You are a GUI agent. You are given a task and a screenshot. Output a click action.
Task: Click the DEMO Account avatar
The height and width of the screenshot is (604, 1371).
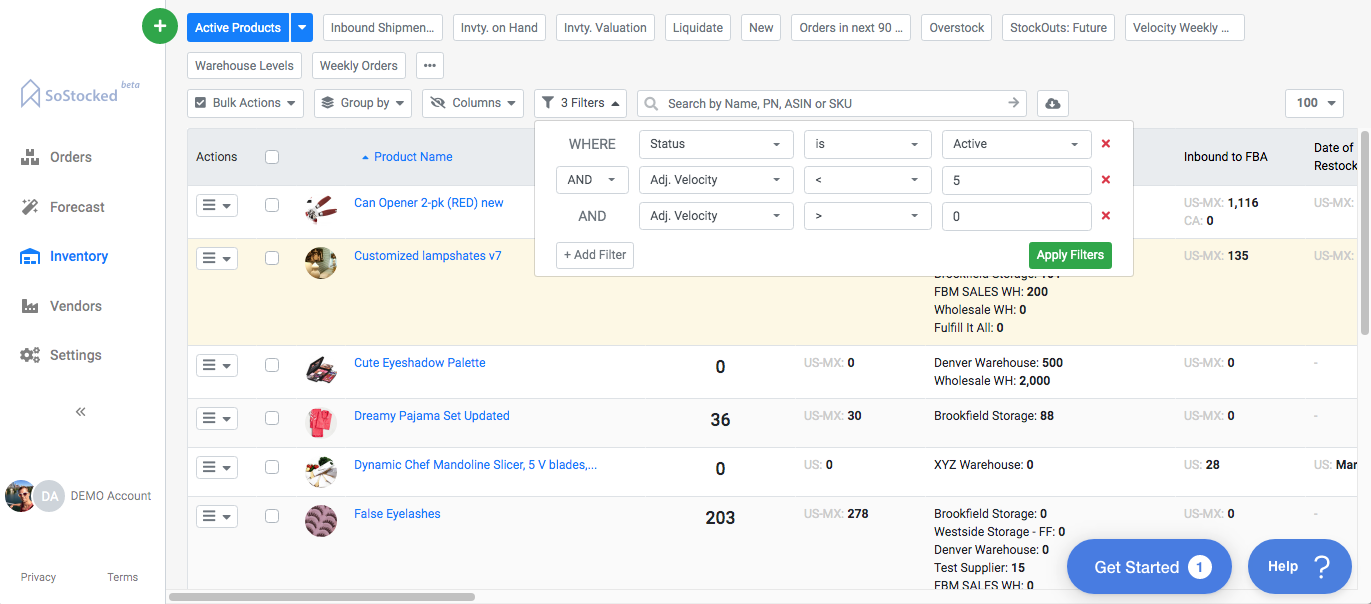pos(50,496)
